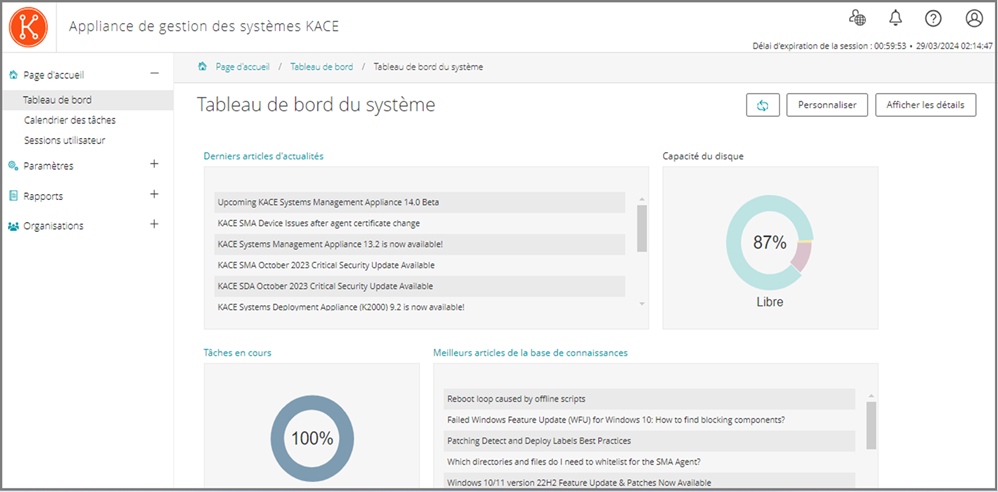Click the knowledge base scroll up arrow
Image resolution: width=998 pixels, height=492 pixels.
tap(871, 395)
